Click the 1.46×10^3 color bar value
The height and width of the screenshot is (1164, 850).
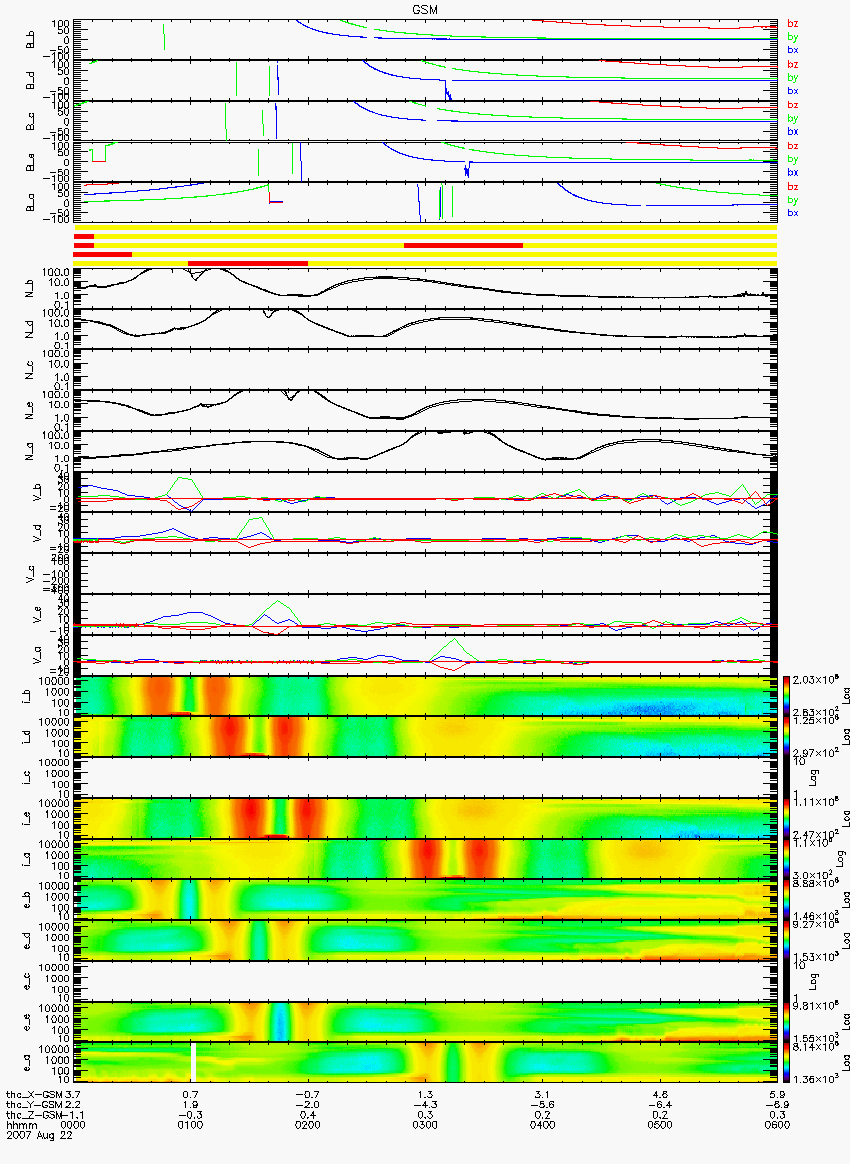pos(814,917)
